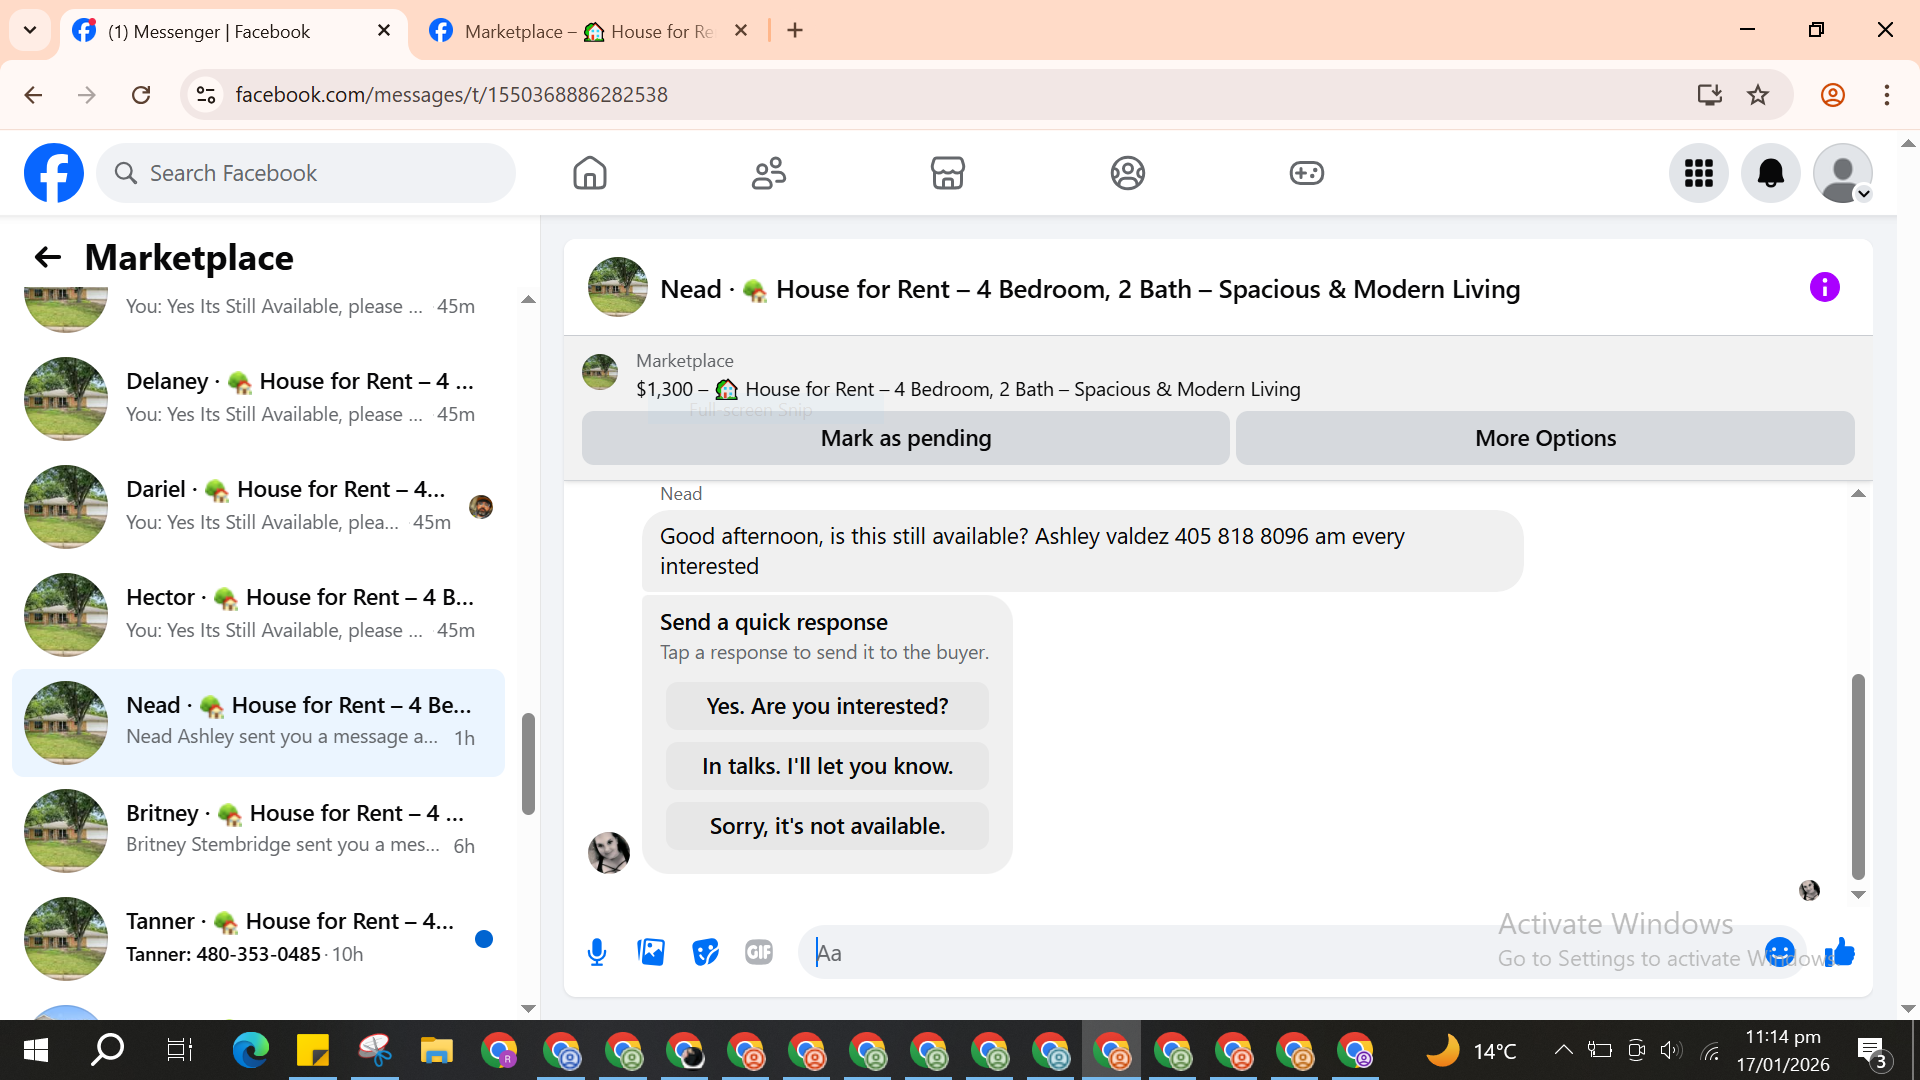Open the browser tab search chevron
1920x1080 pixels.
pos(30,30)
